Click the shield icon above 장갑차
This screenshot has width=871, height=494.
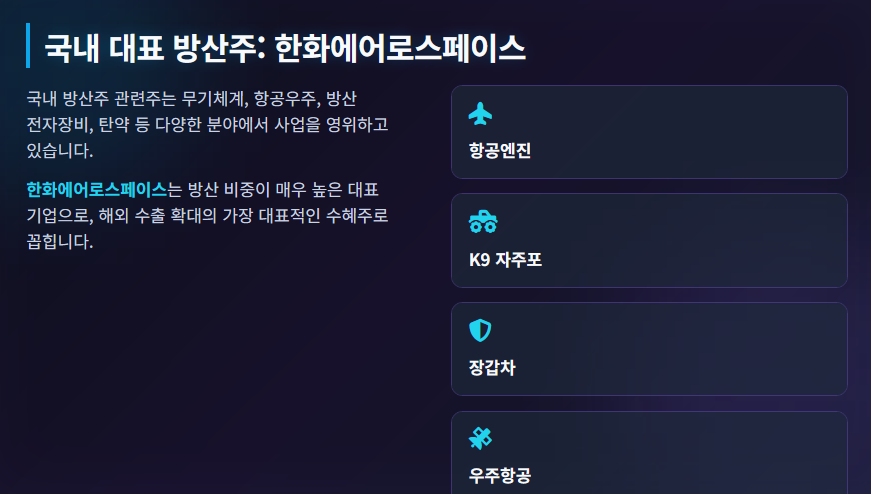pos(480,330)
